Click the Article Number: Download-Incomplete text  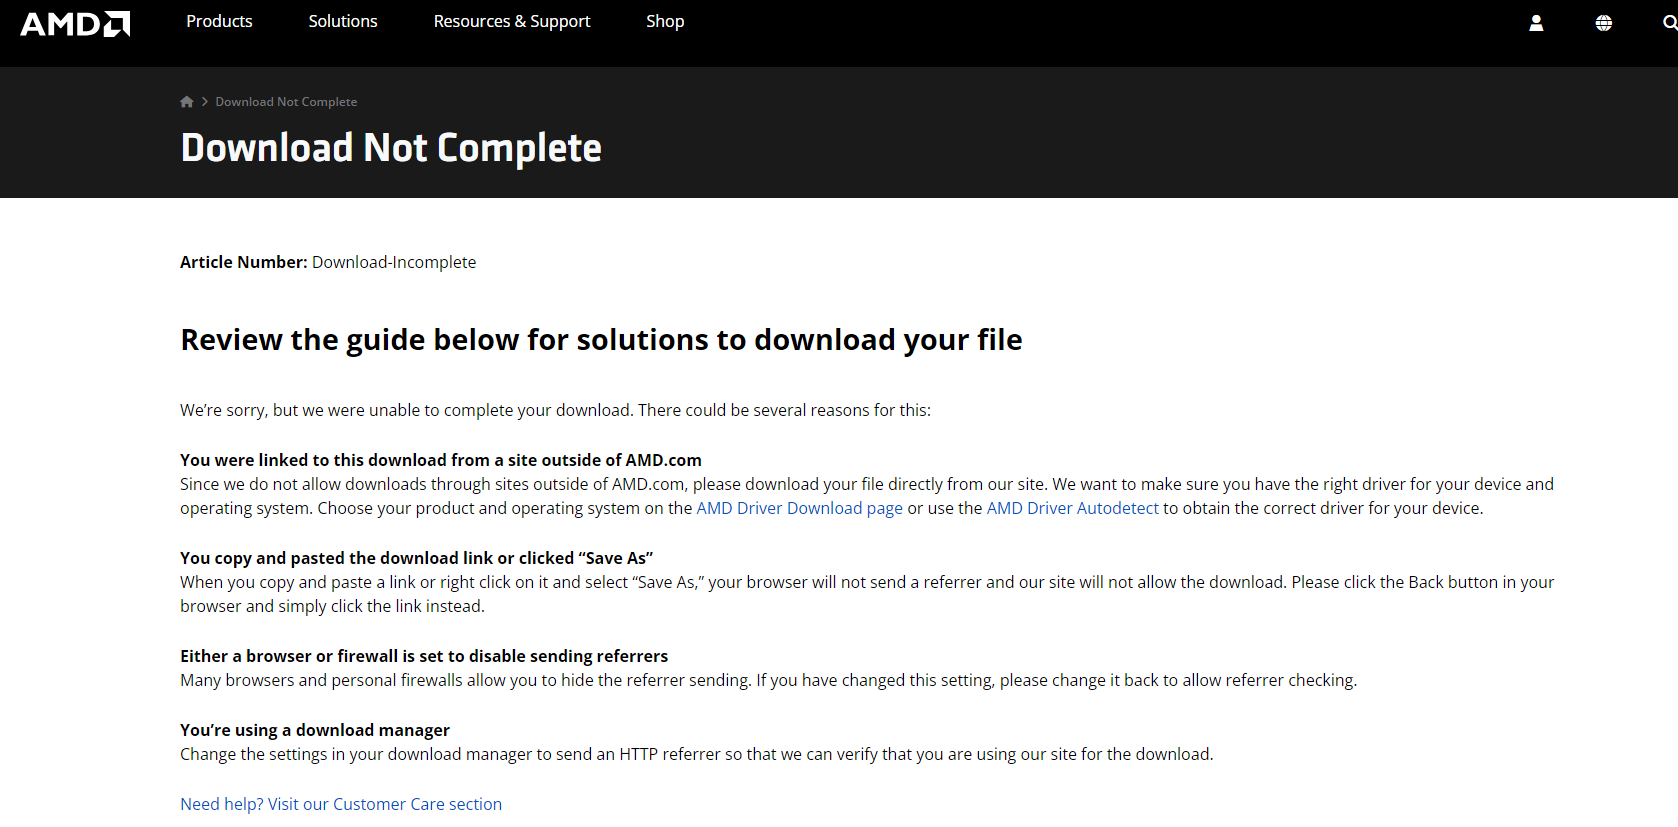[328, 262]
